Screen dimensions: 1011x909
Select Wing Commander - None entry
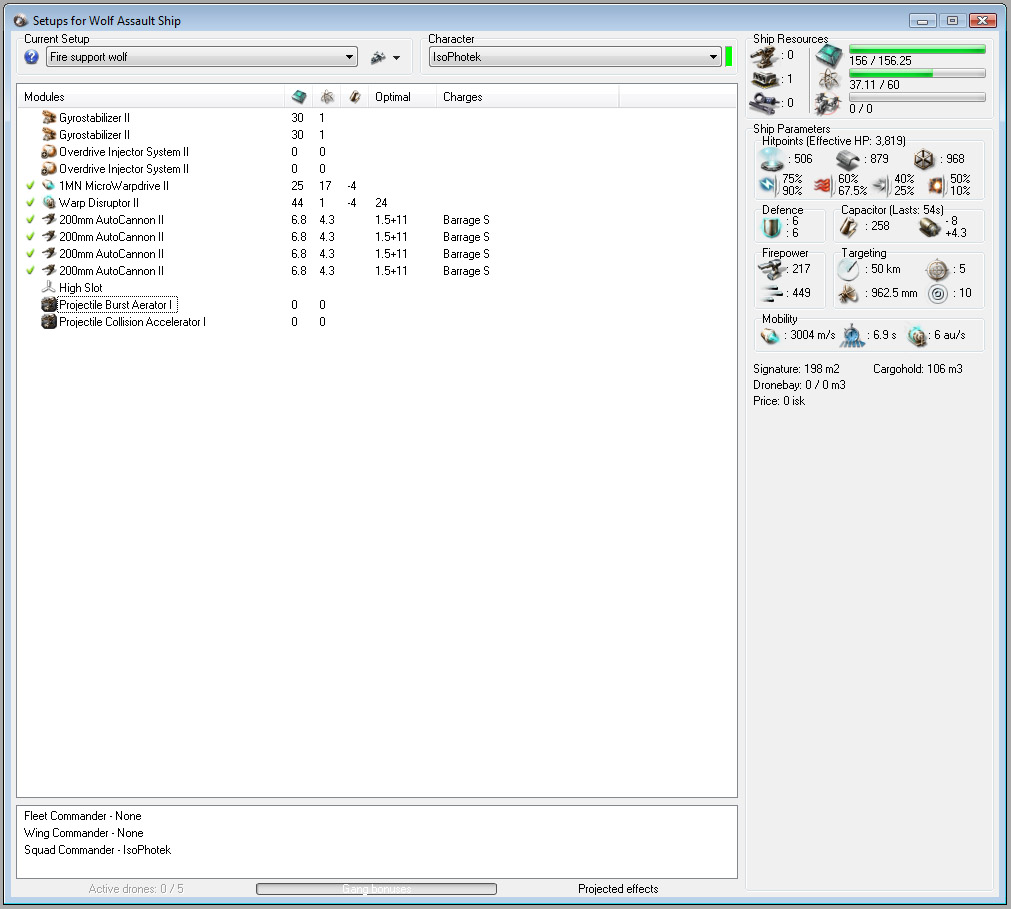click(83, 833)
